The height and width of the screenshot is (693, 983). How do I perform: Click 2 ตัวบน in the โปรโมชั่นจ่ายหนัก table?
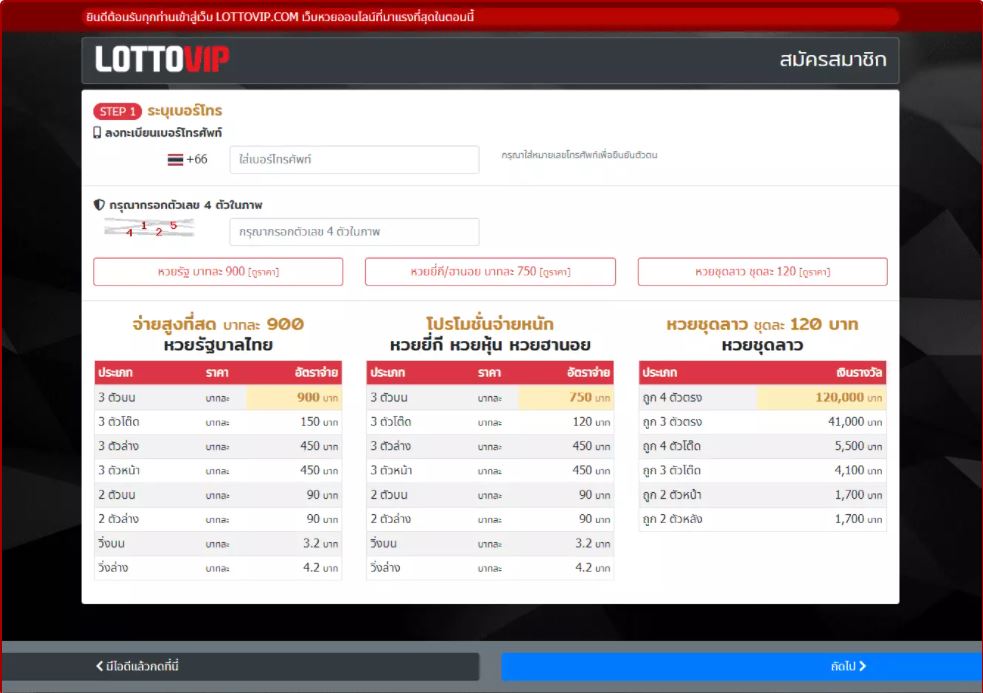[389, 495]
